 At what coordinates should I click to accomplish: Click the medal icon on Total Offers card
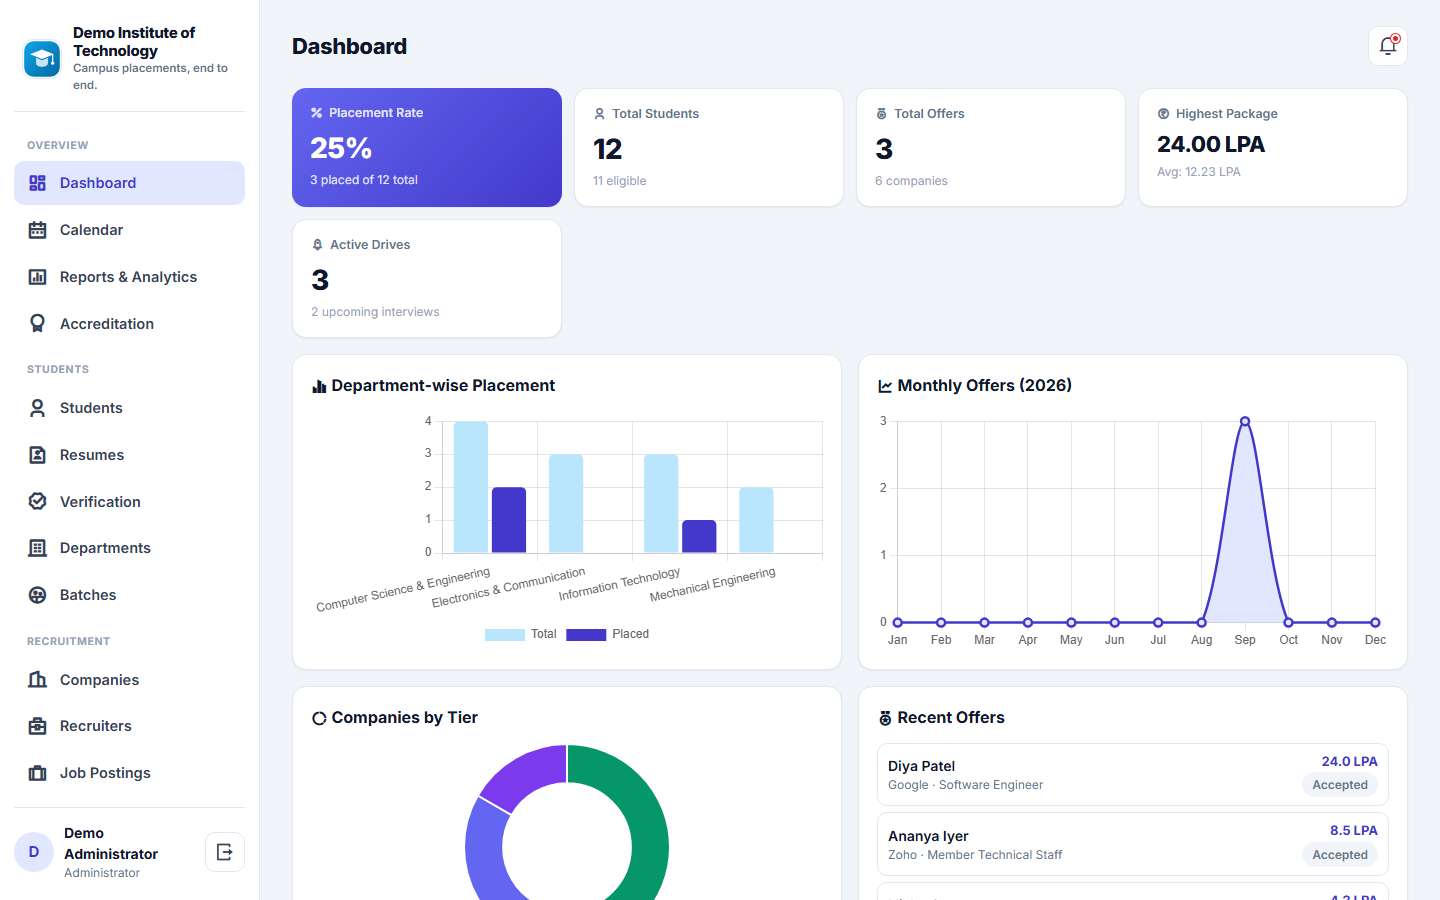click(882, 114)
